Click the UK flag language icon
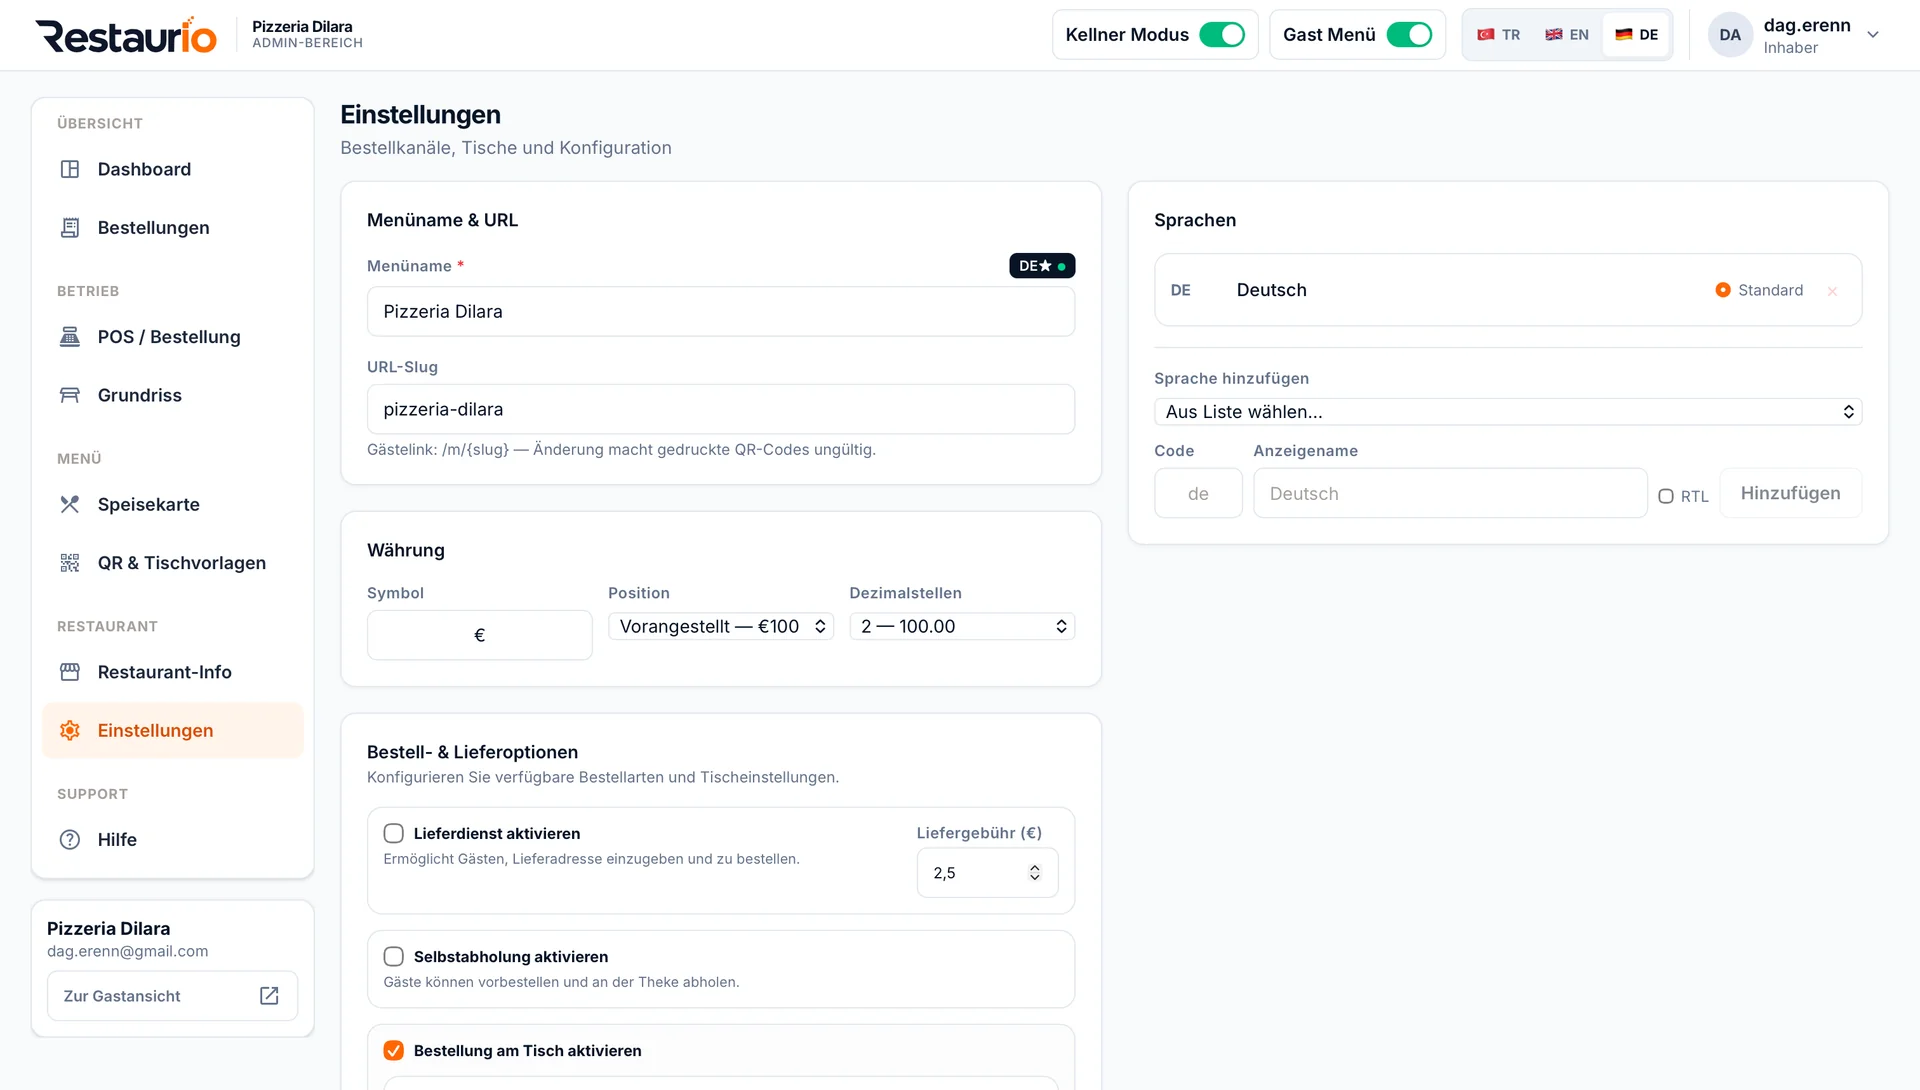Image resolution: width=1920 pixels, height=1090 pixels. pyautogui.click(x=1554, y=35)
